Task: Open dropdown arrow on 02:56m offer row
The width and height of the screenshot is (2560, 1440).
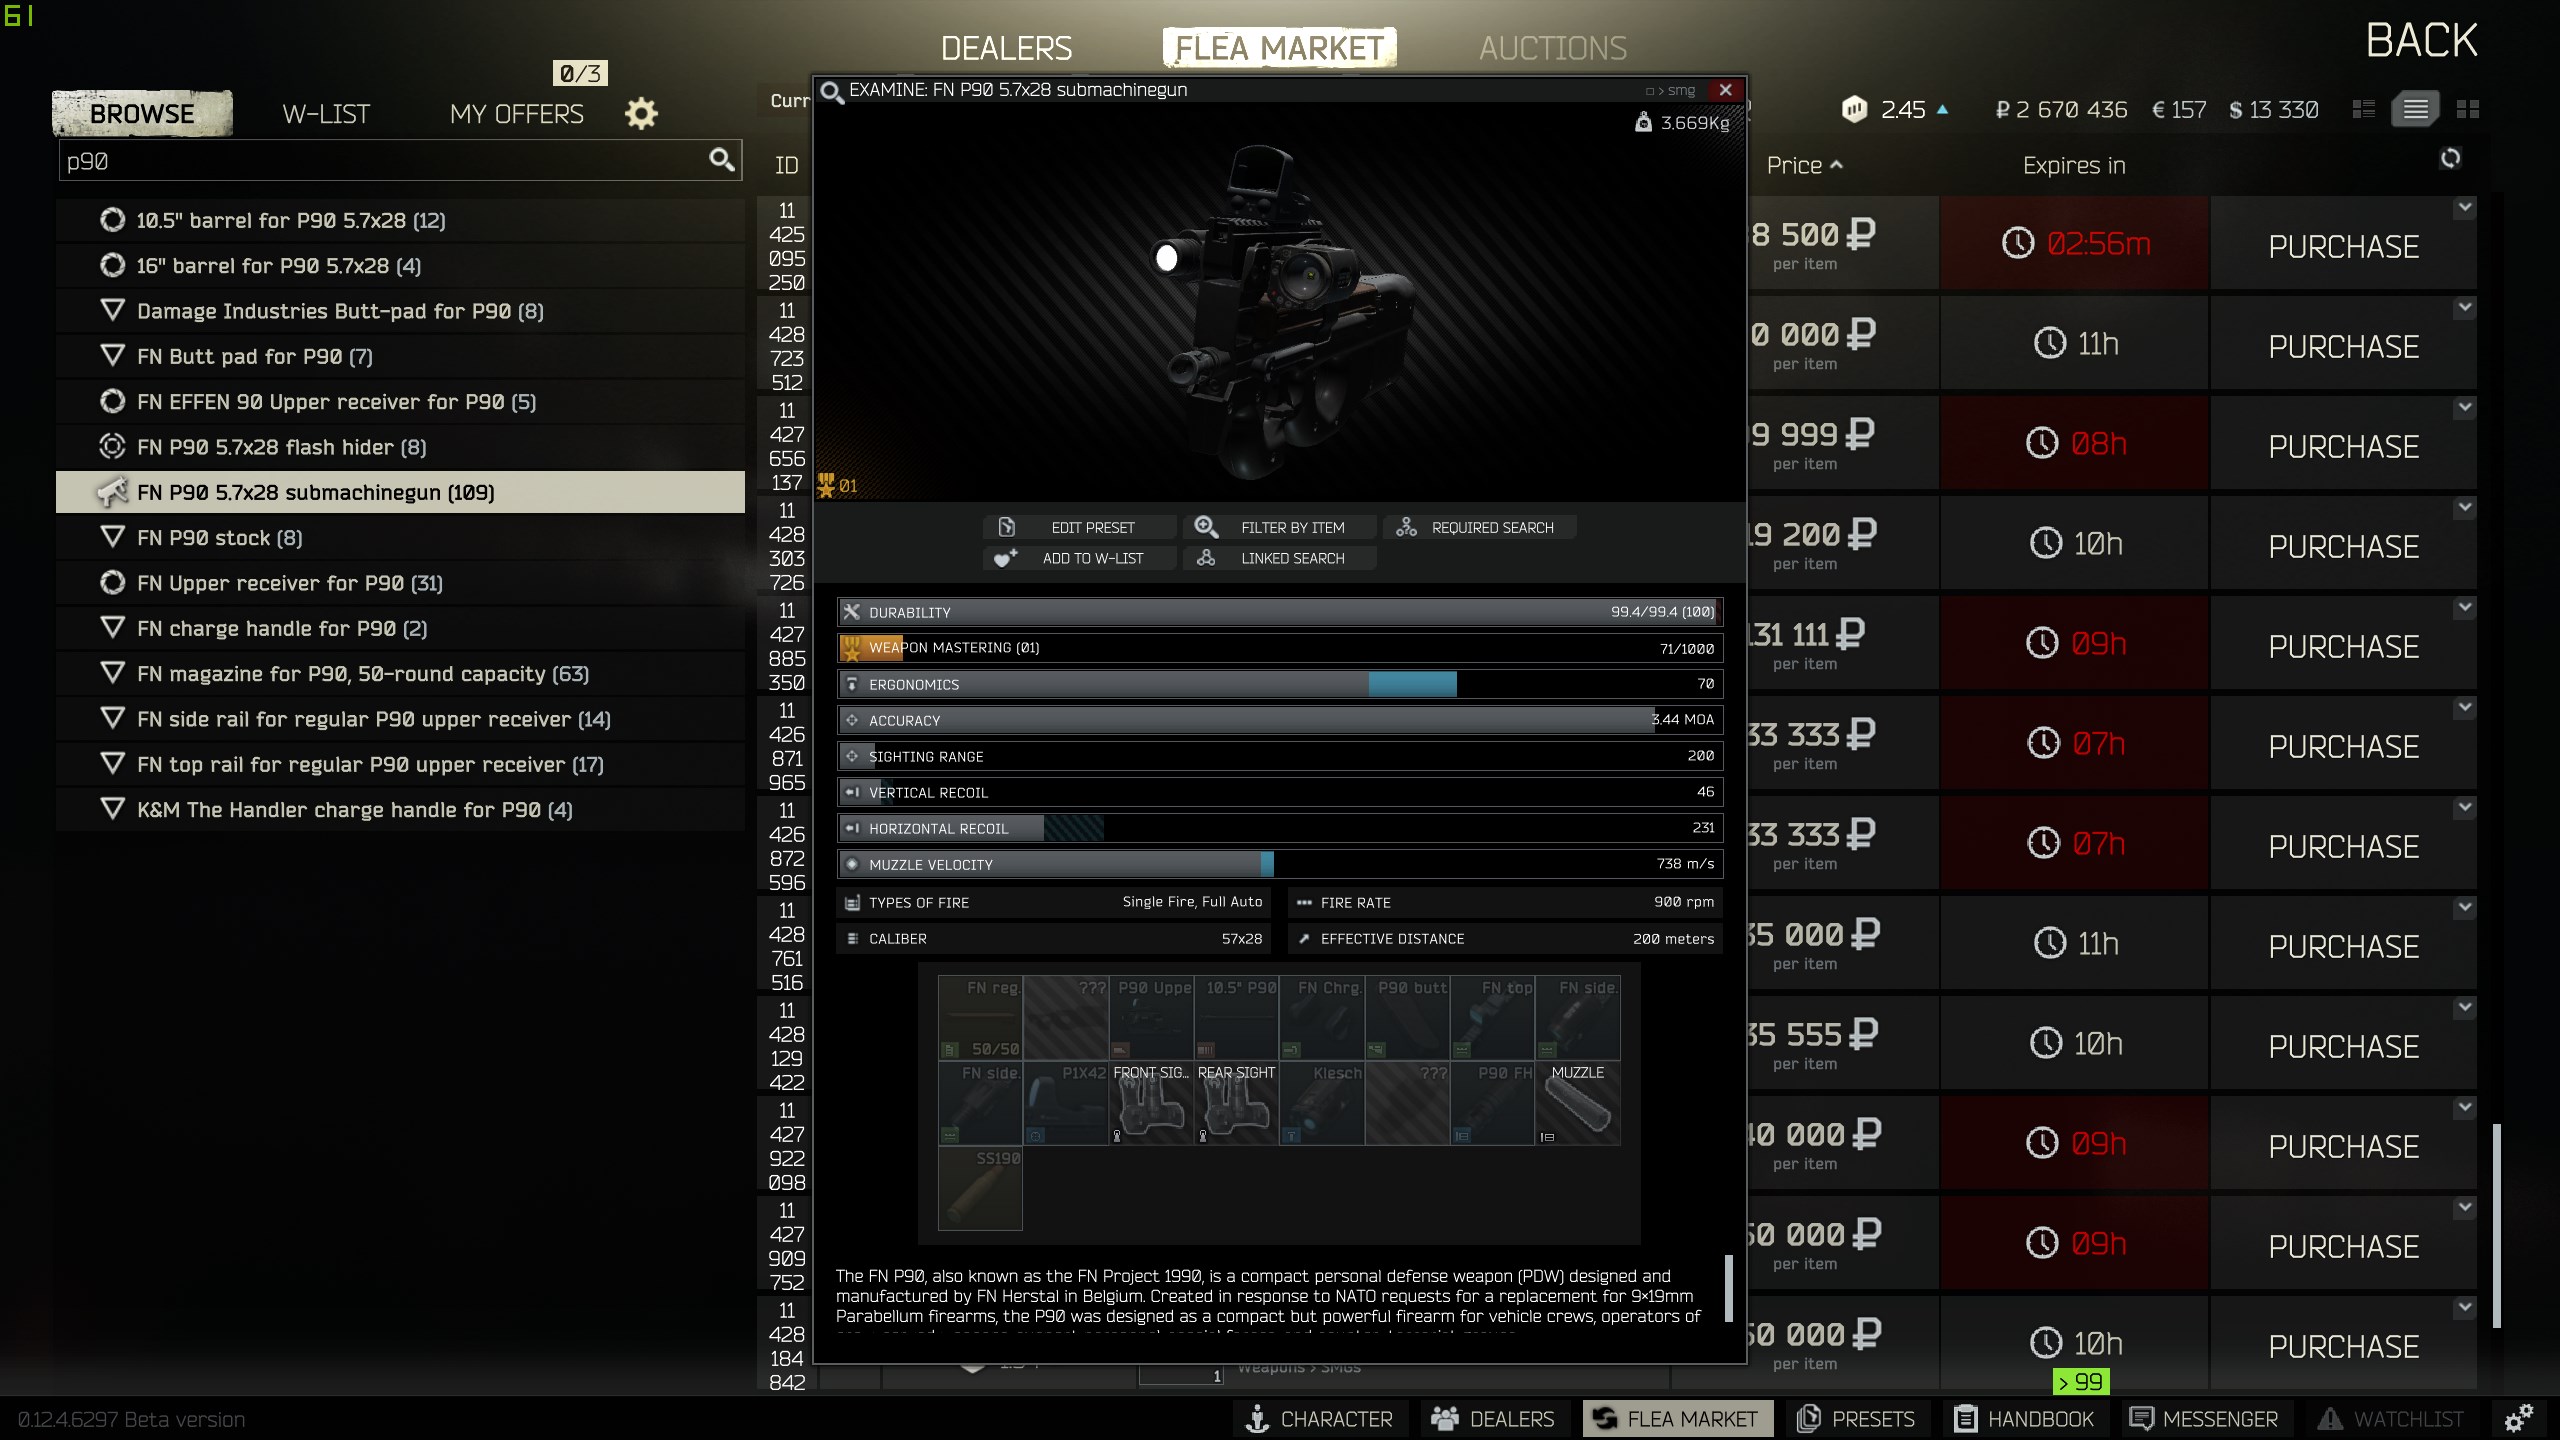Action: click(x=2465, y=208)
